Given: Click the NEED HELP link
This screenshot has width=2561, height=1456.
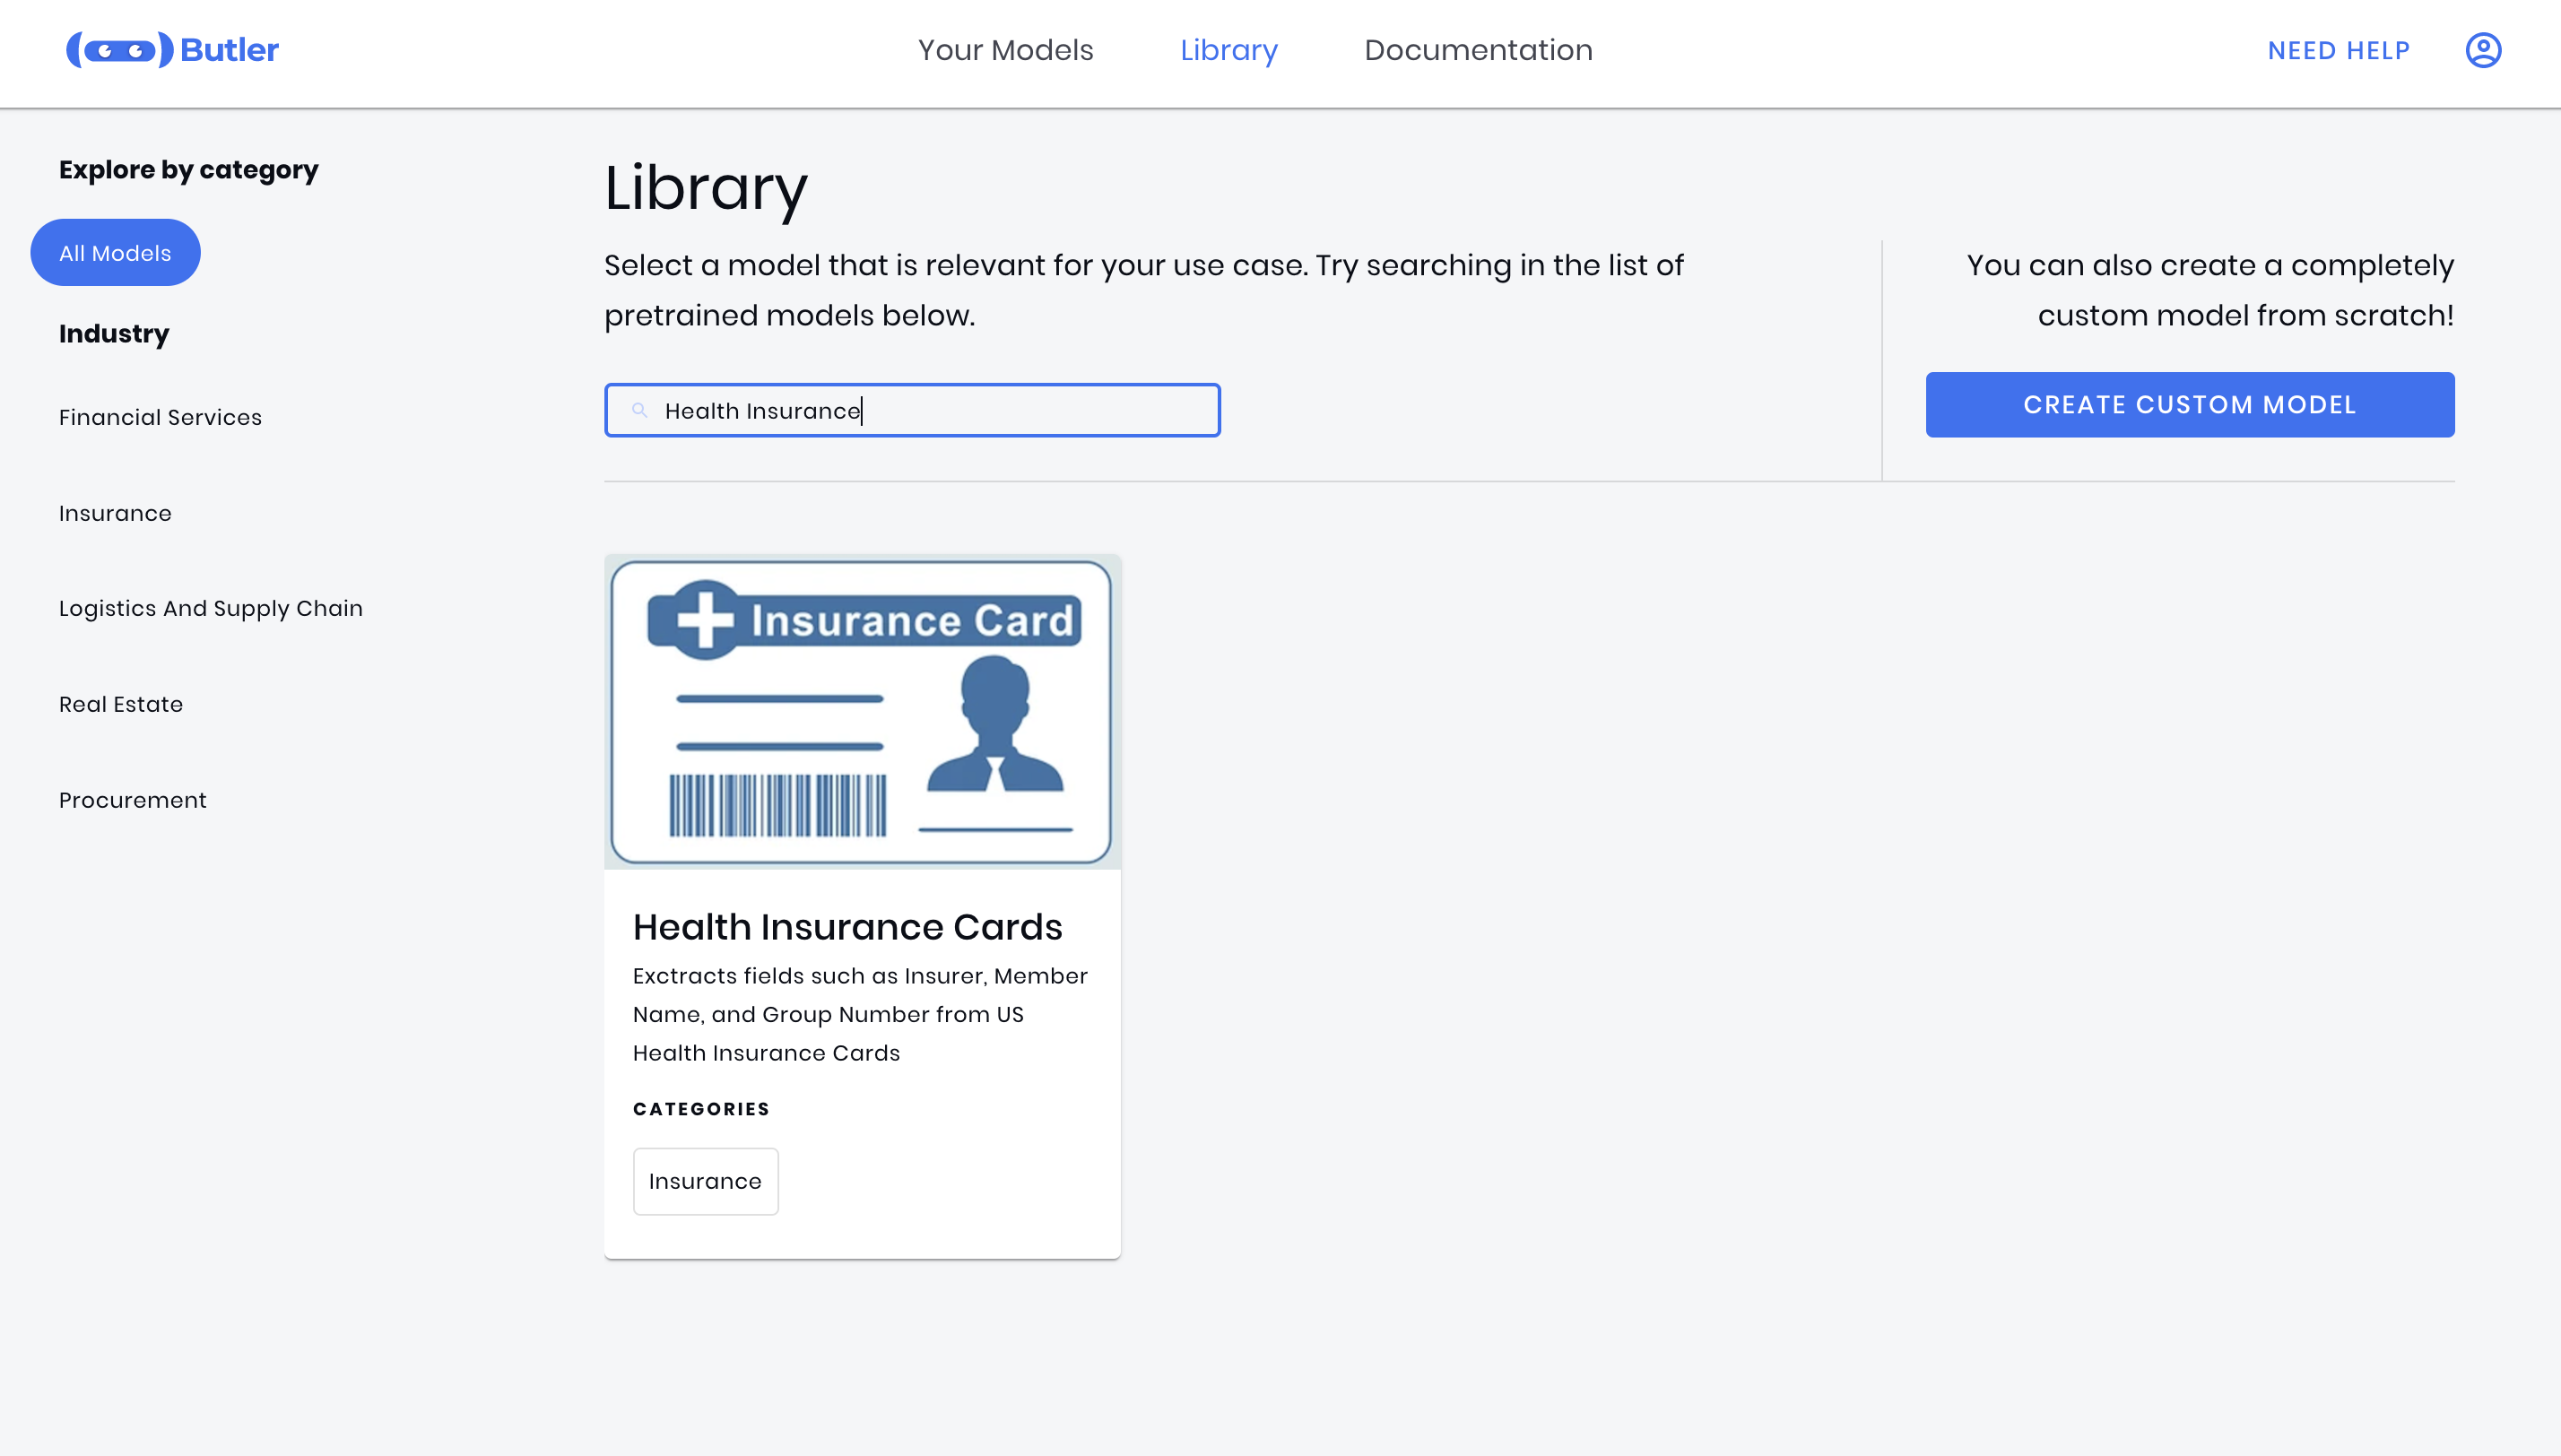Looking at the screenshot, I should tap(2338, 50).
